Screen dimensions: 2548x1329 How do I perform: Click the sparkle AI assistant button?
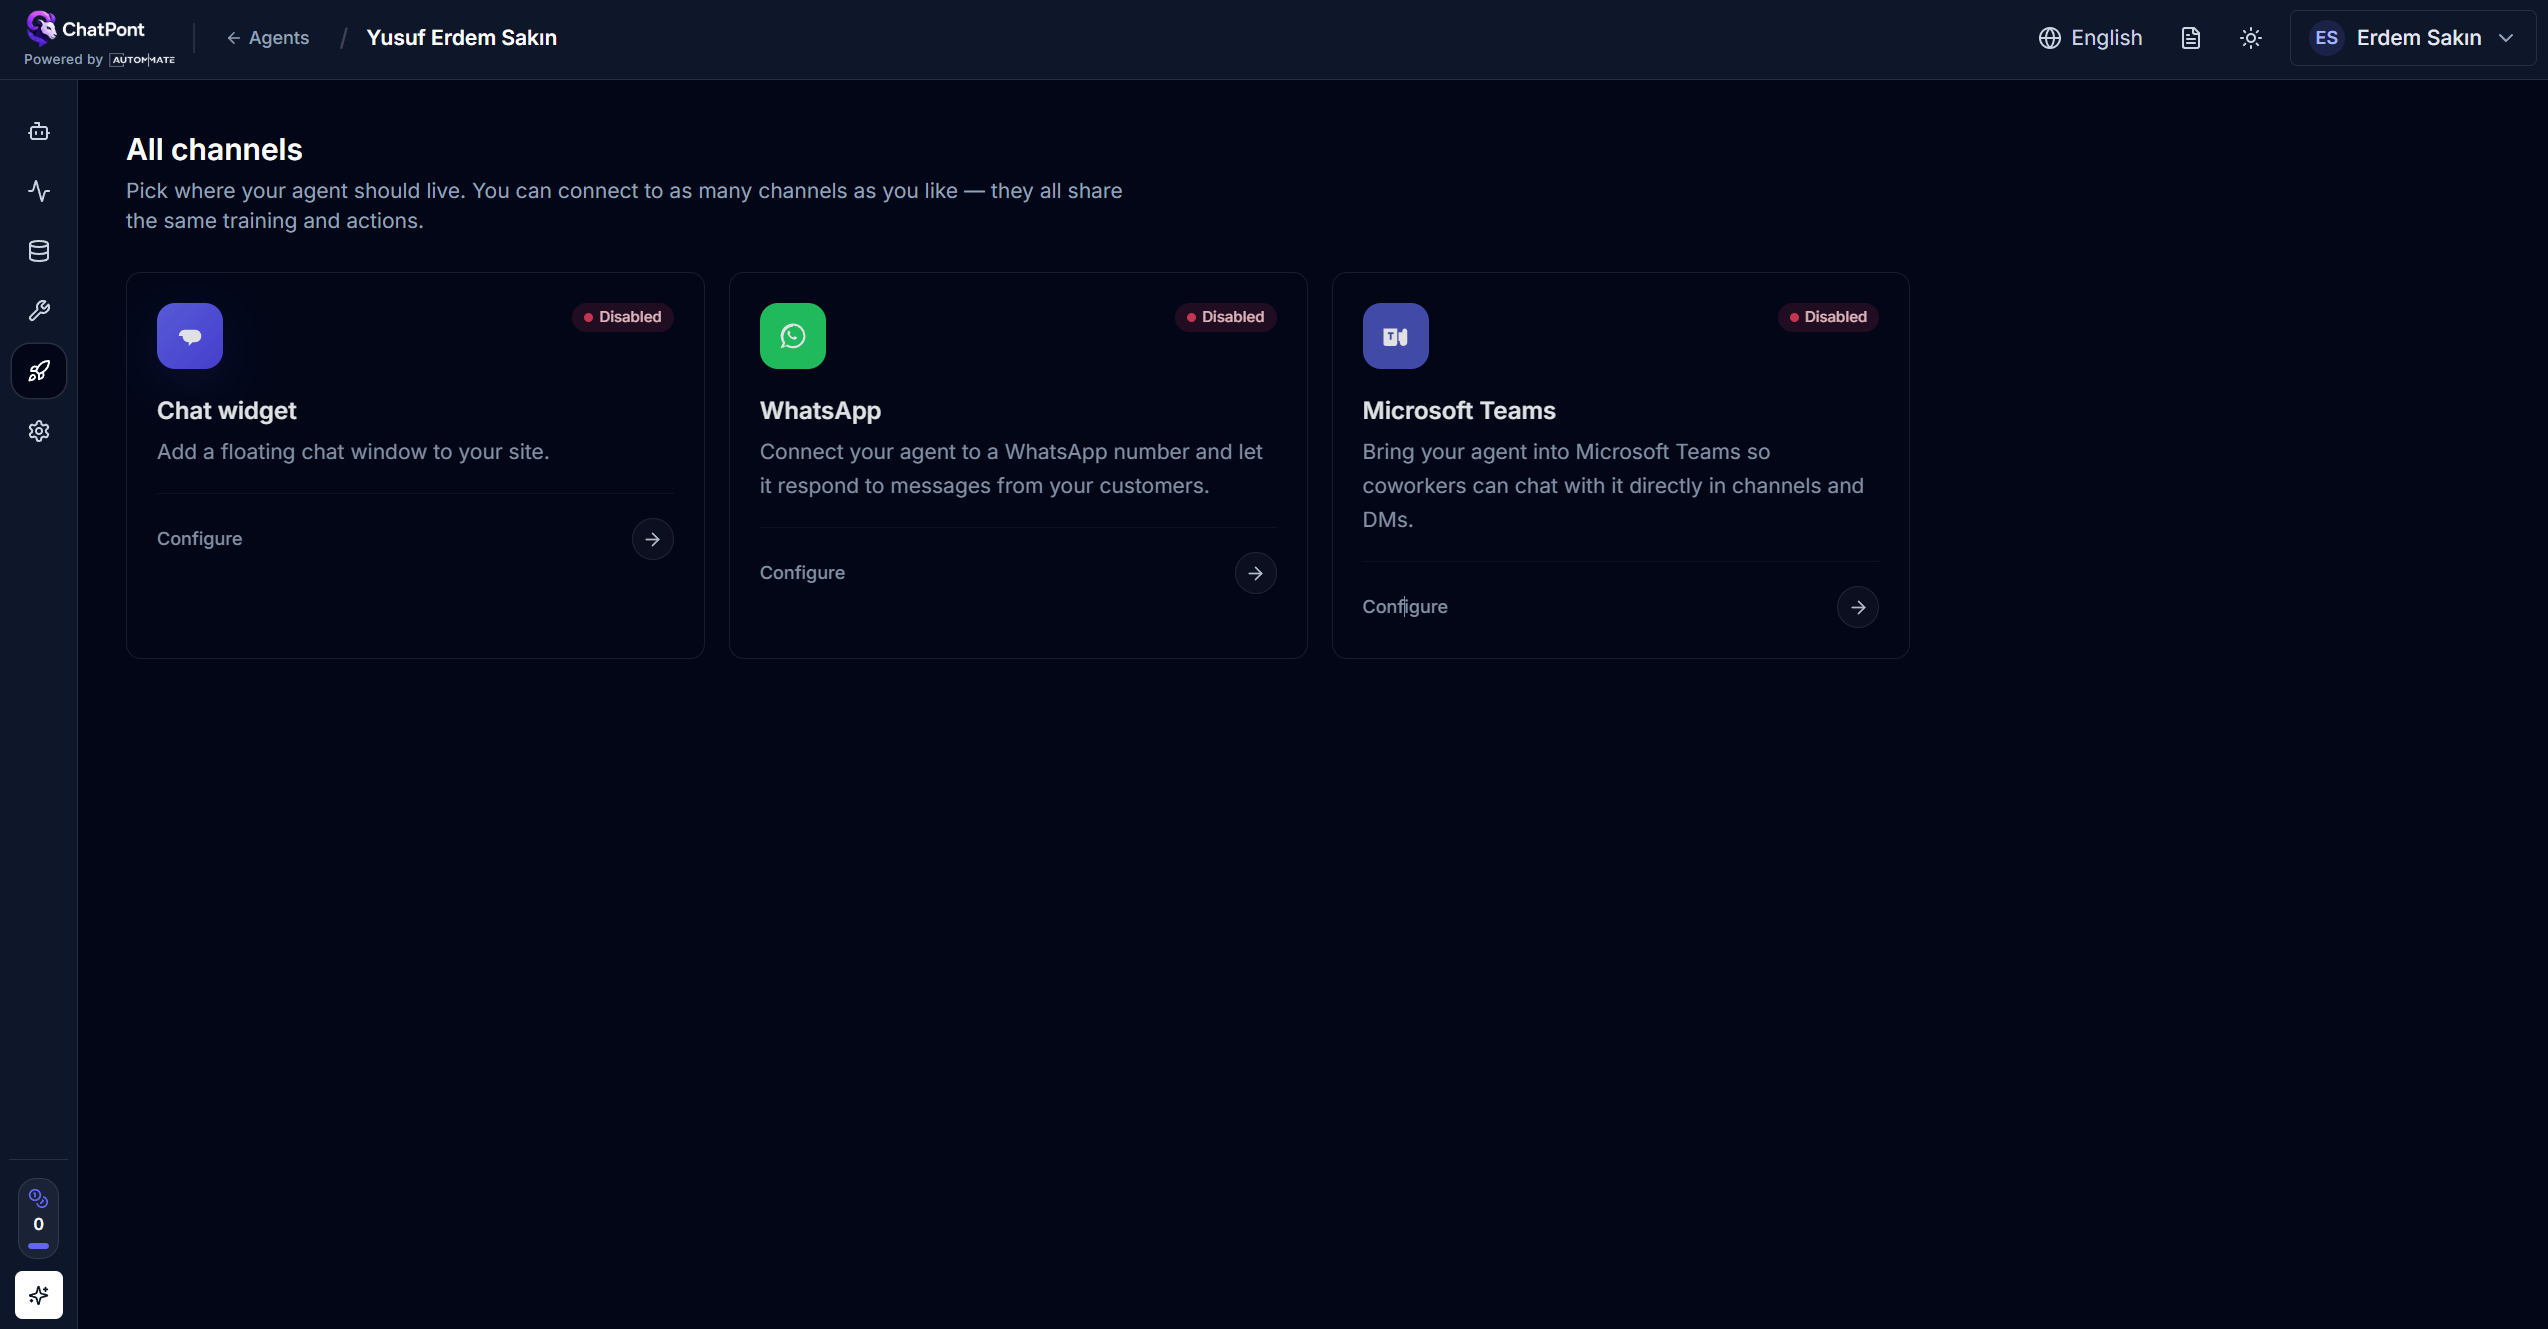[x=39, y=1295]
